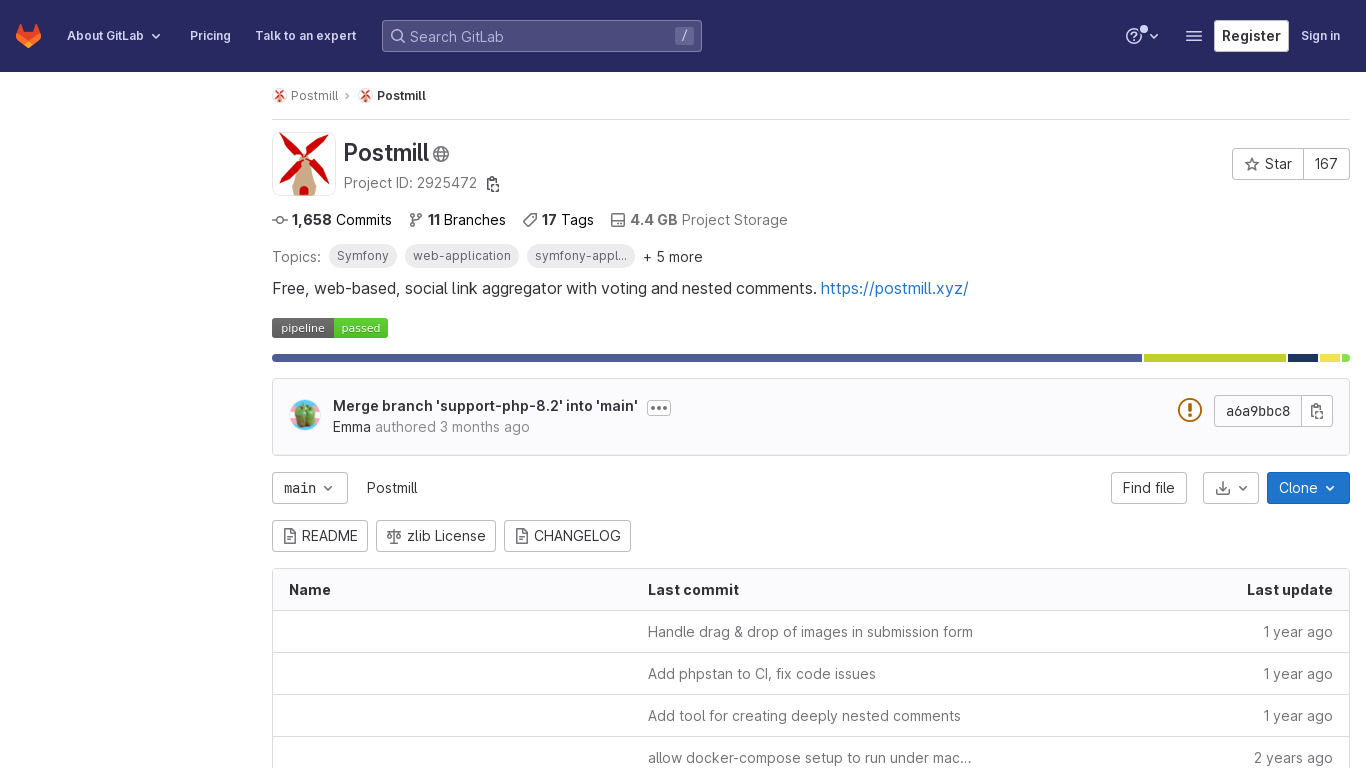Image resolution: width=1366 pixels, height=768 pixels.
Task: View the 17 Tags
Action: (558, 220)
